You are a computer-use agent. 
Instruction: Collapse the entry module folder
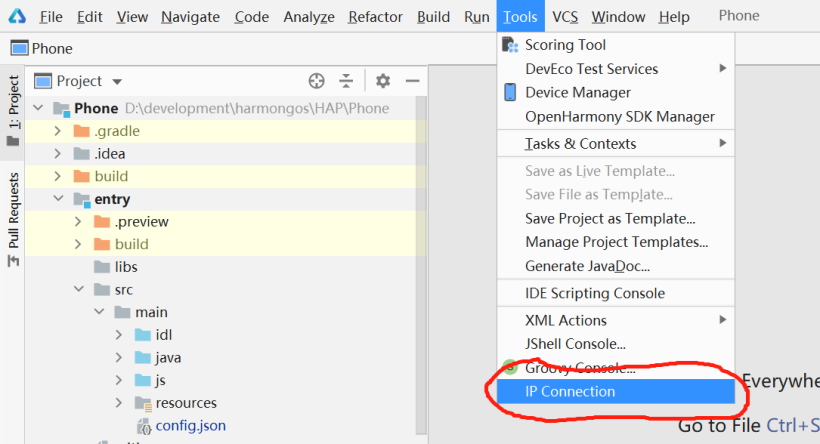point(59,199)
